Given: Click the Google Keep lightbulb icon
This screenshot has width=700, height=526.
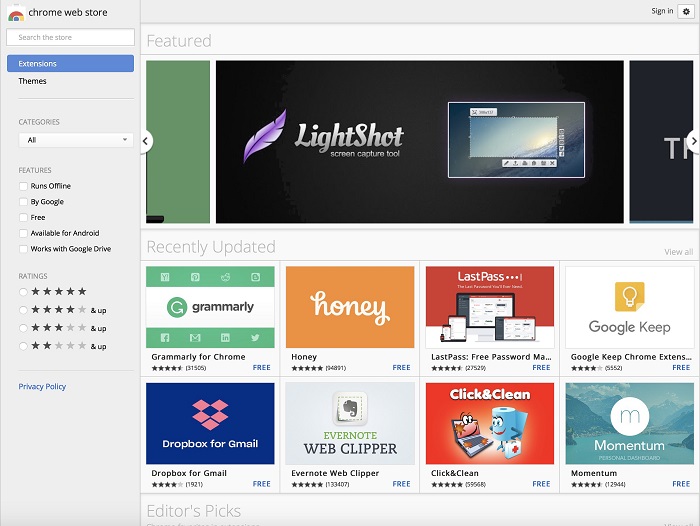Looking at the screenshot, I should click(x=629, y=296).
